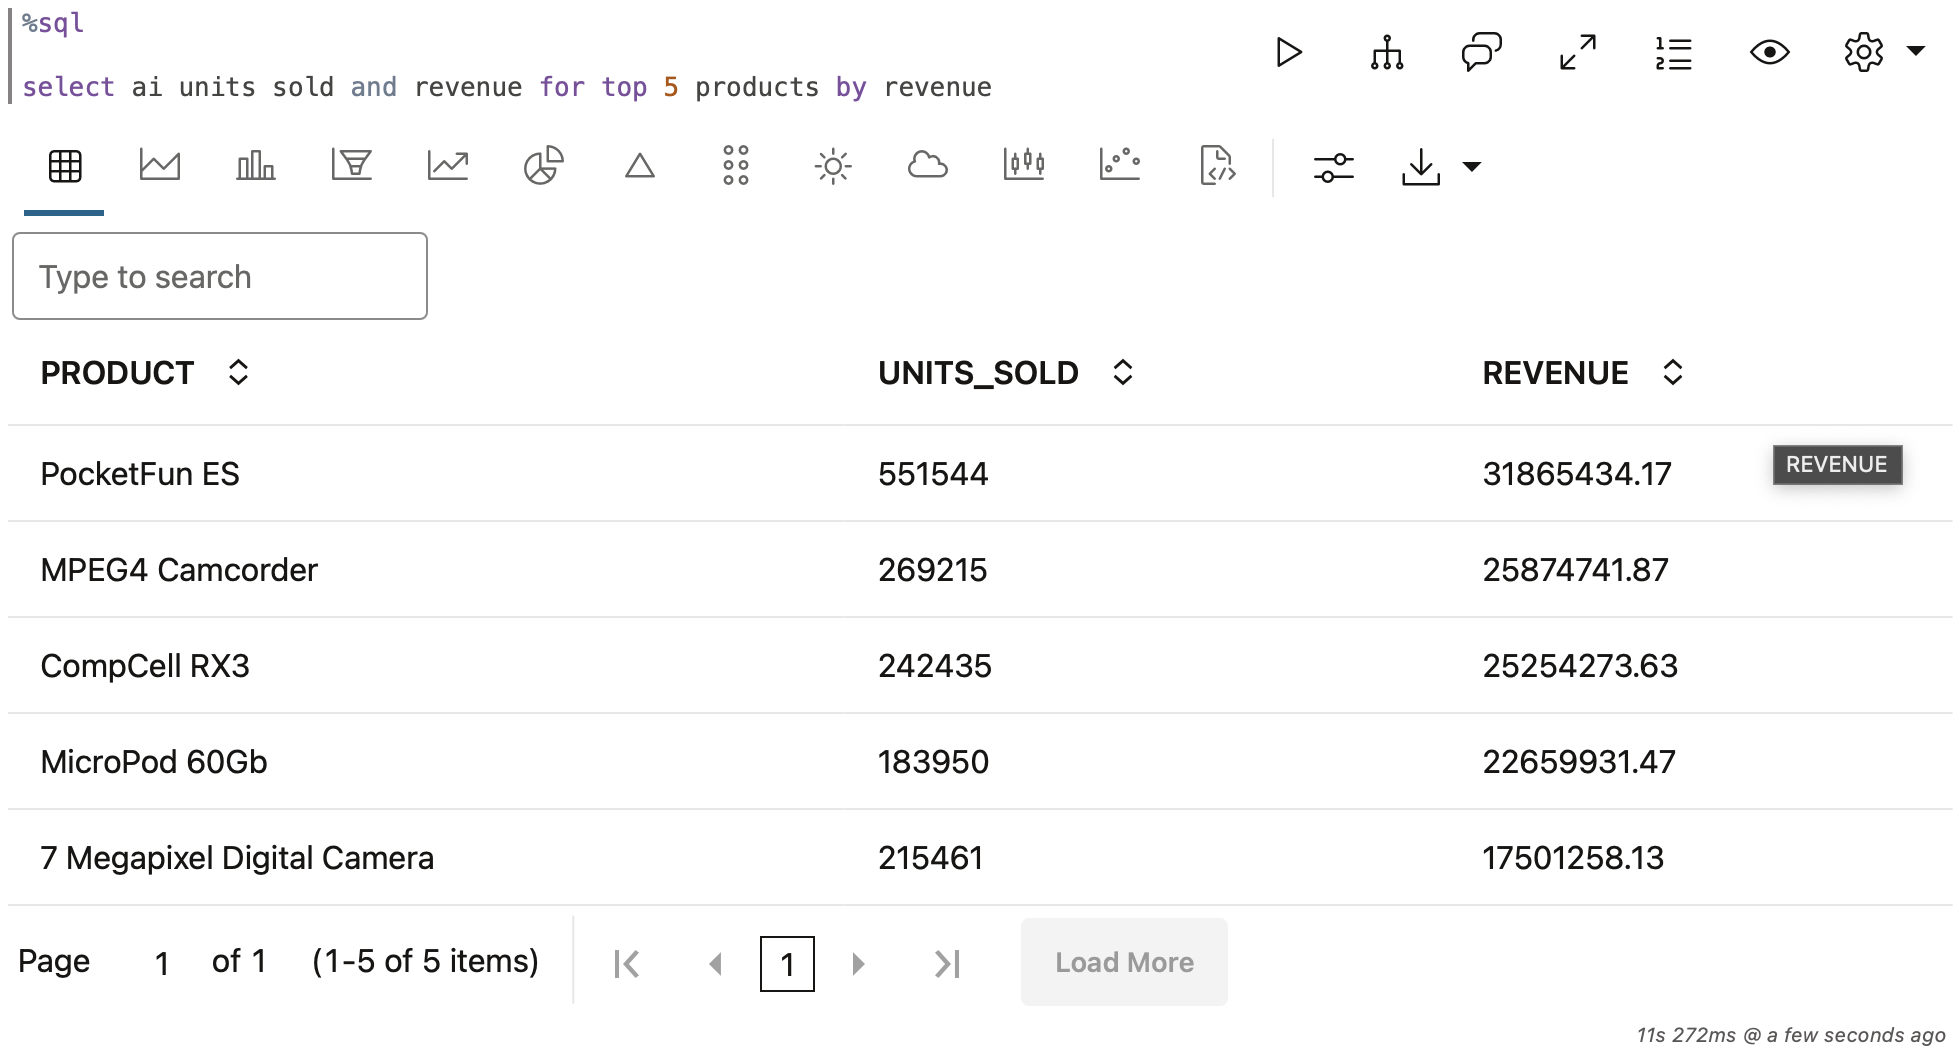1958x1060 pixels.
Task: Click units value 269215
Action: pos(933,570)
